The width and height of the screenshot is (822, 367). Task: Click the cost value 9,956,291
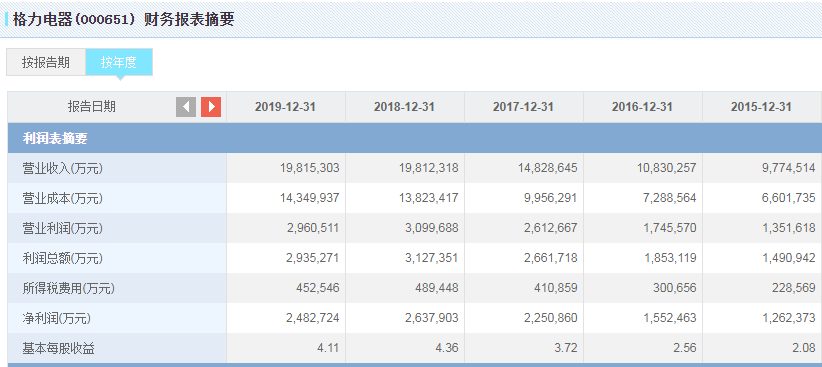pos(550,198)
